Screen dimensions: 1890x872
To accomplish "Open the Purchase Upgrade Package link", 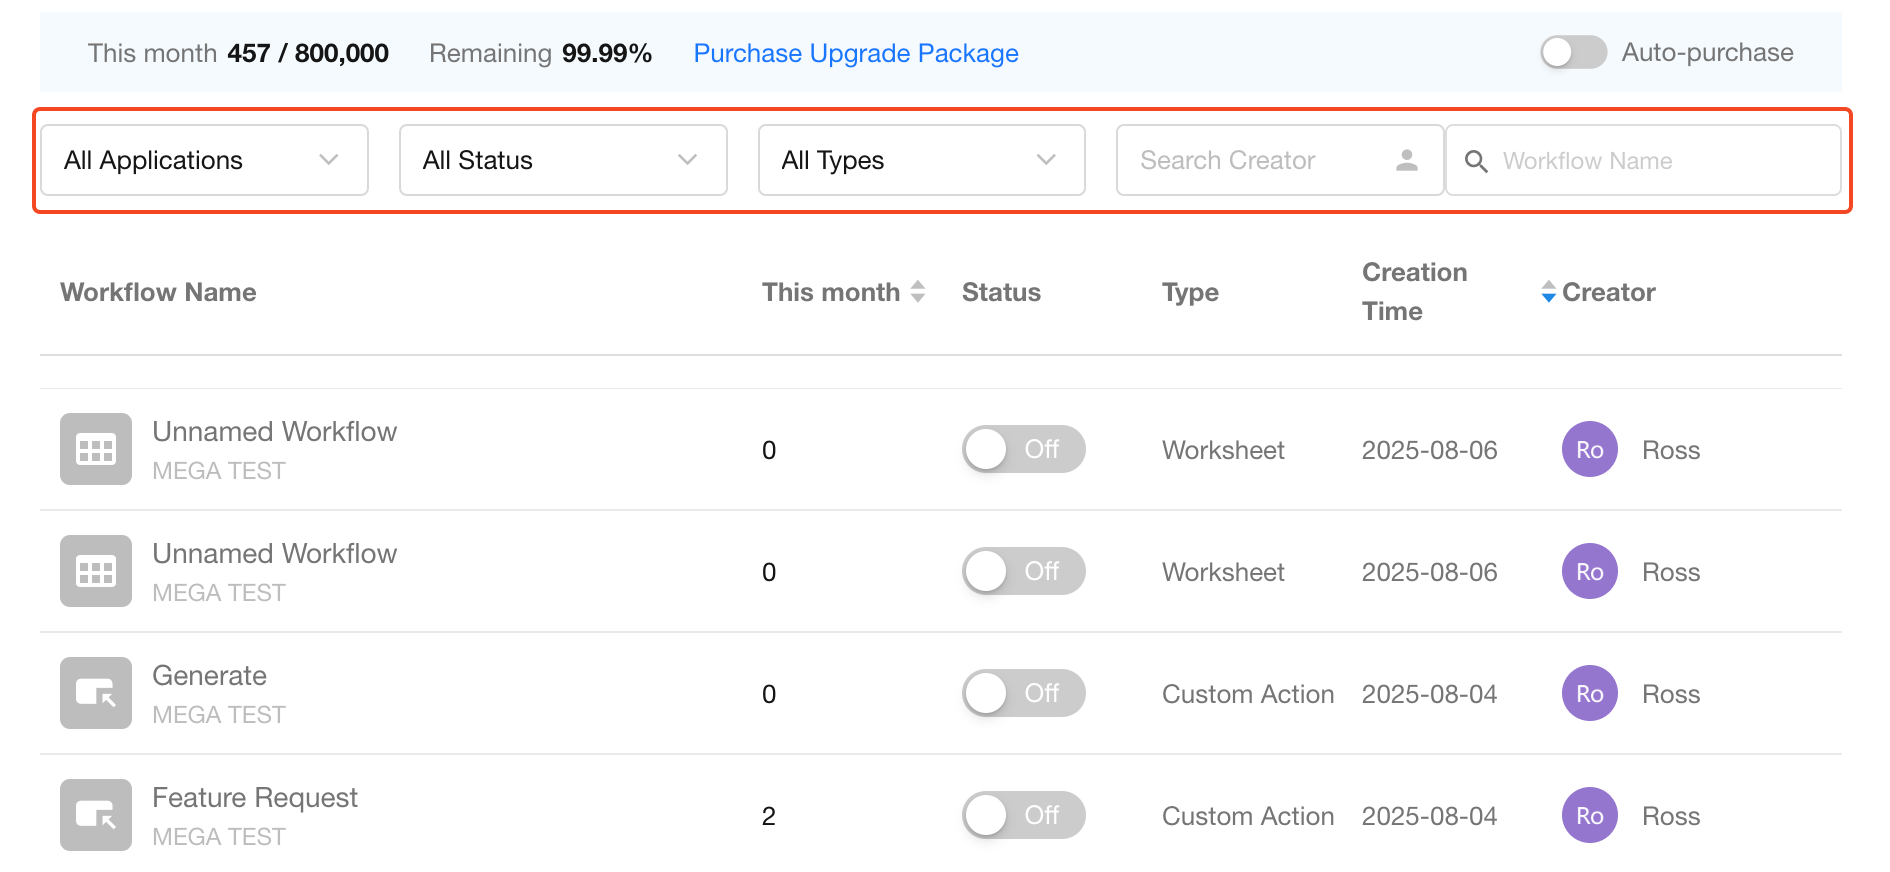I will tap(855, 53).
